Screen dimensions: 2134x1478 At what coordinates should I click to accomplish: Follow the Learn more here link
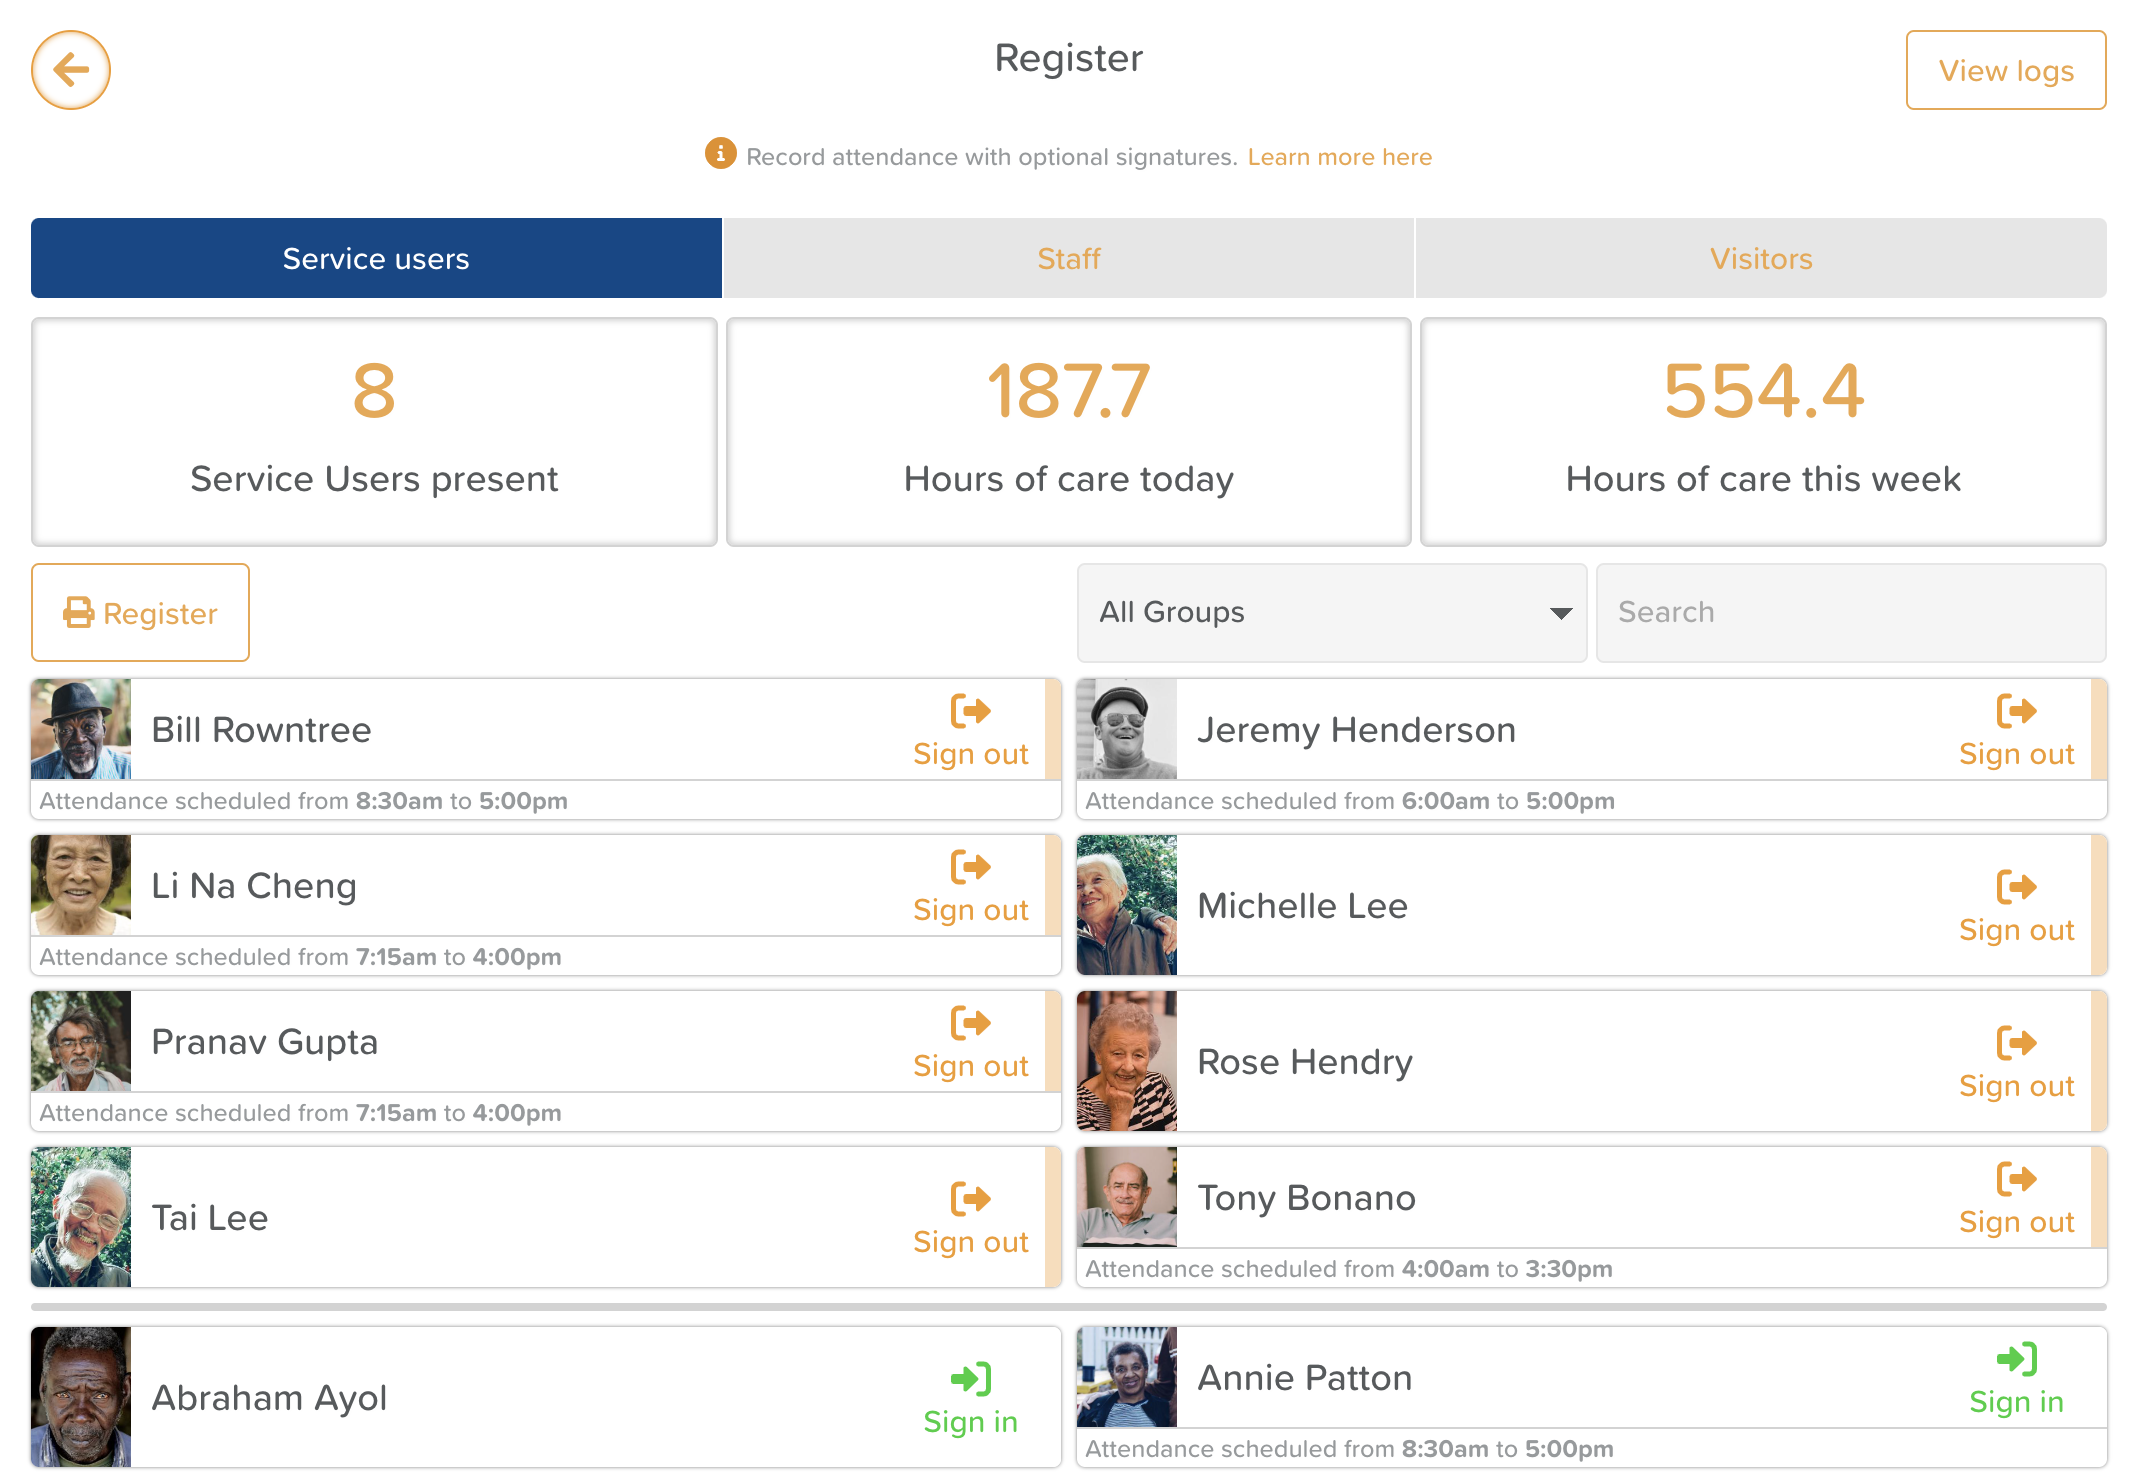click(x=1339, y=157)
